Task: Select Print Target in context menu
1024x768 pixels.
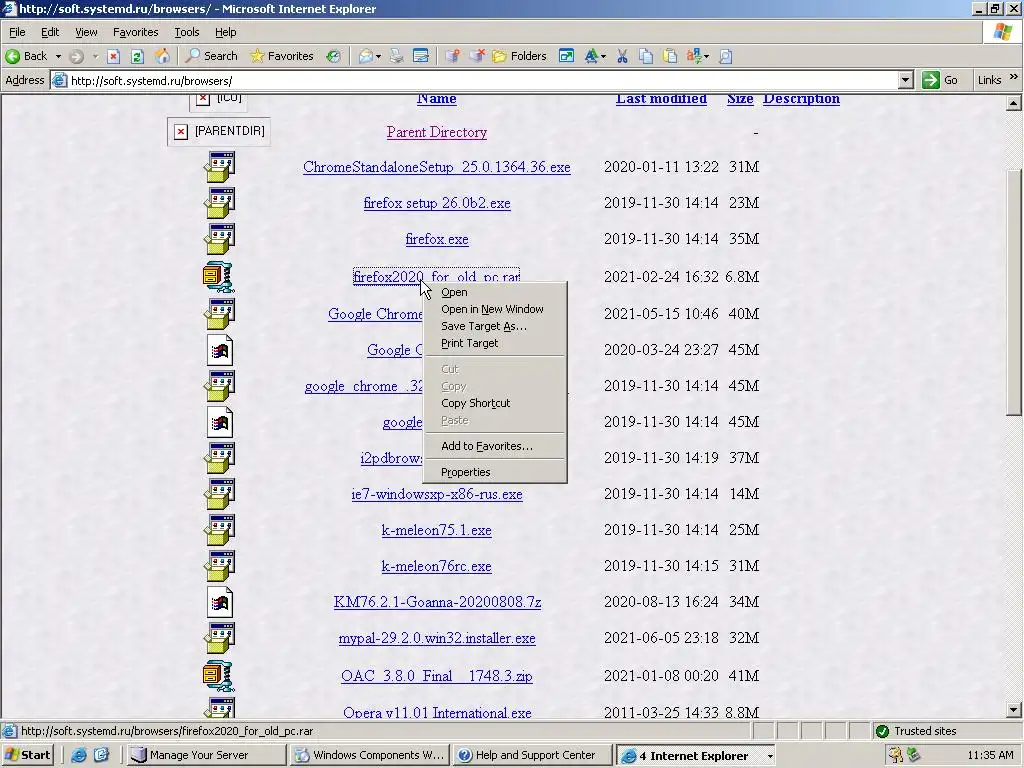Action: [495, 343]
